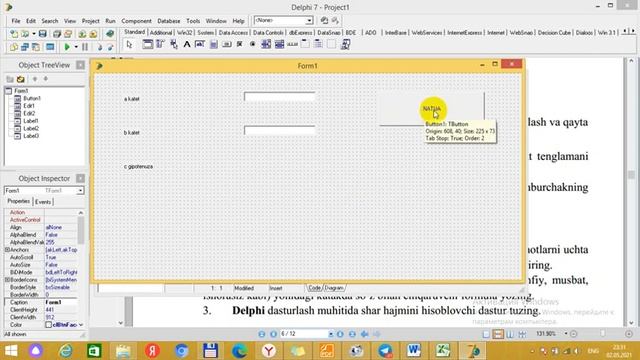Image resolution: width=640 pixels, height=360 pixels.
Task: Open the desktop layout <None> dropdown
Action: click(309, 20)
